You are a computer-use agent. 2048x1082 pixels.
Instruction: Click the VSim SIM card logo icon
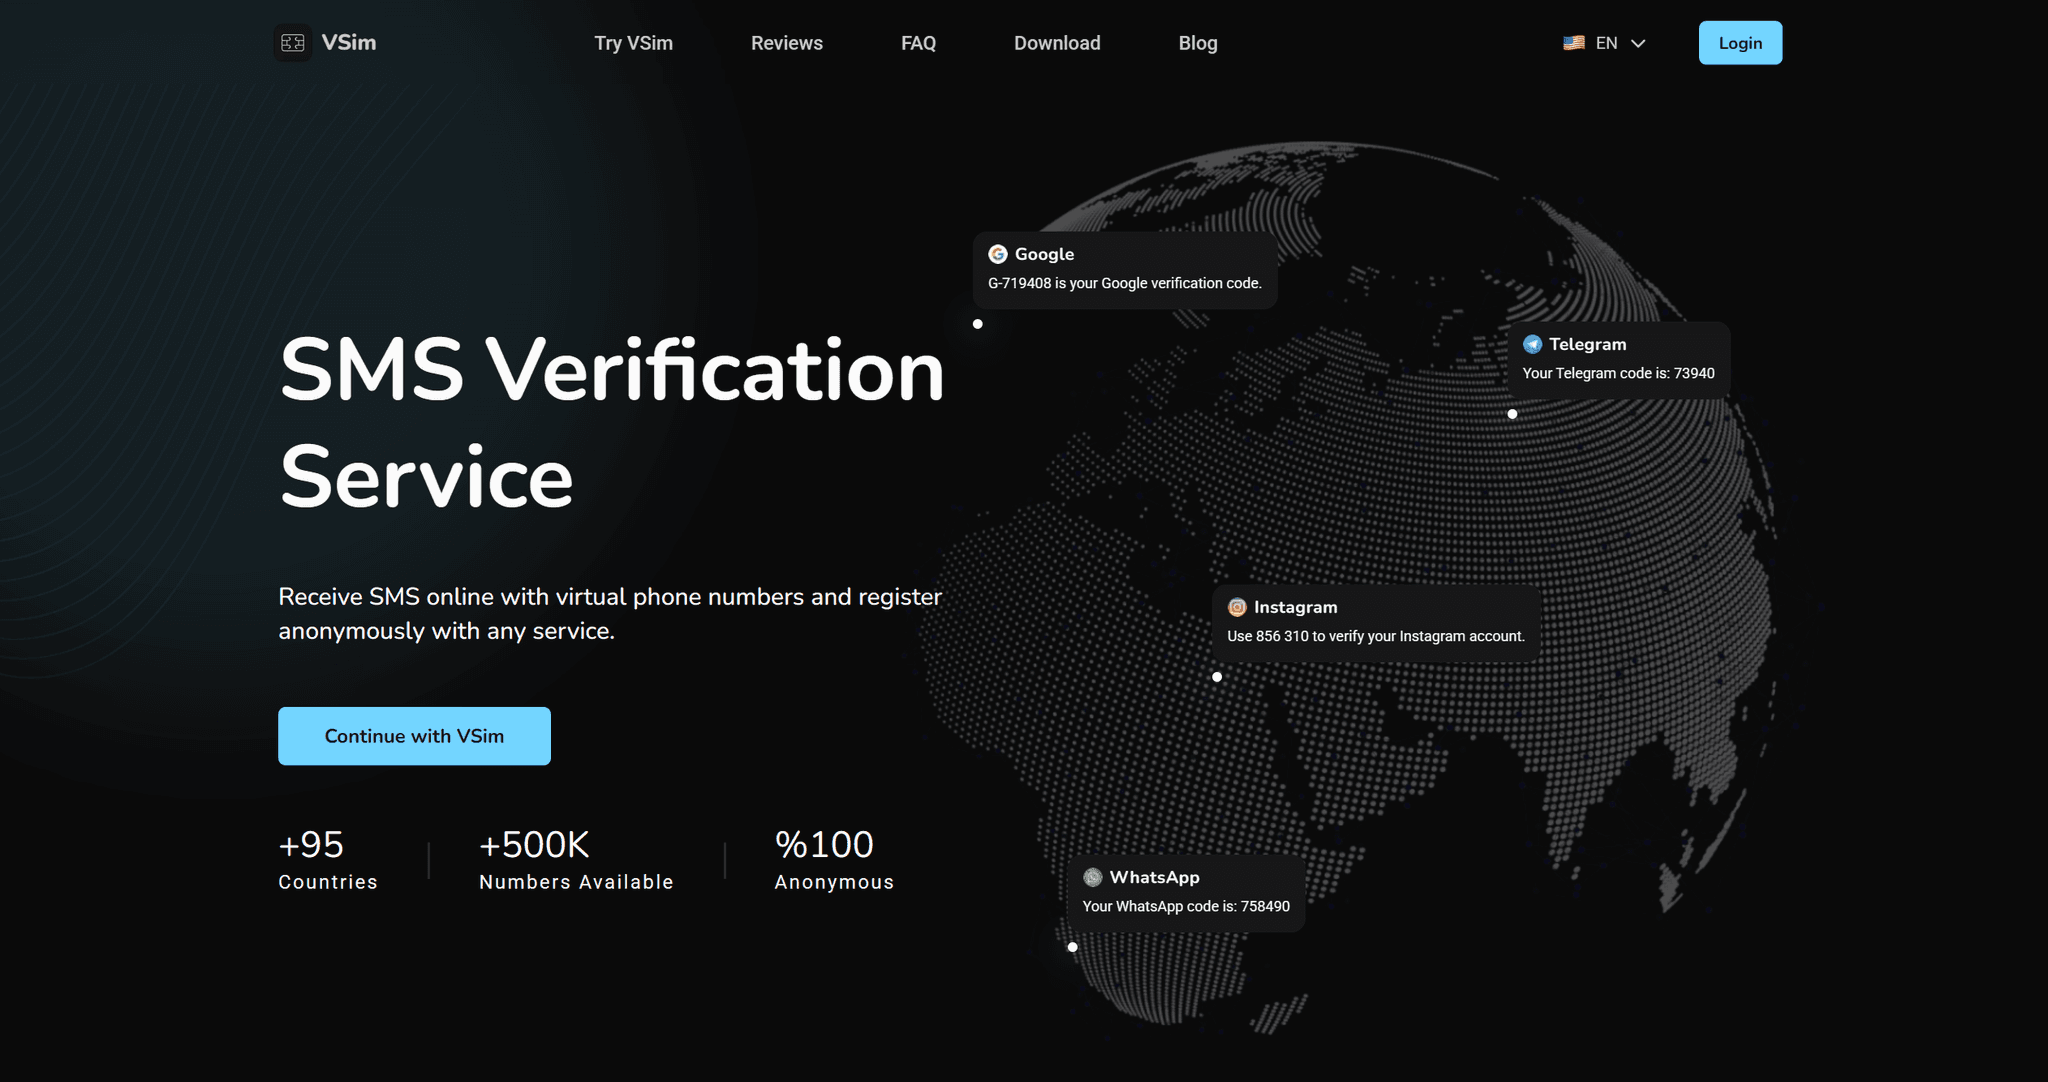click(x=293, y=43)
